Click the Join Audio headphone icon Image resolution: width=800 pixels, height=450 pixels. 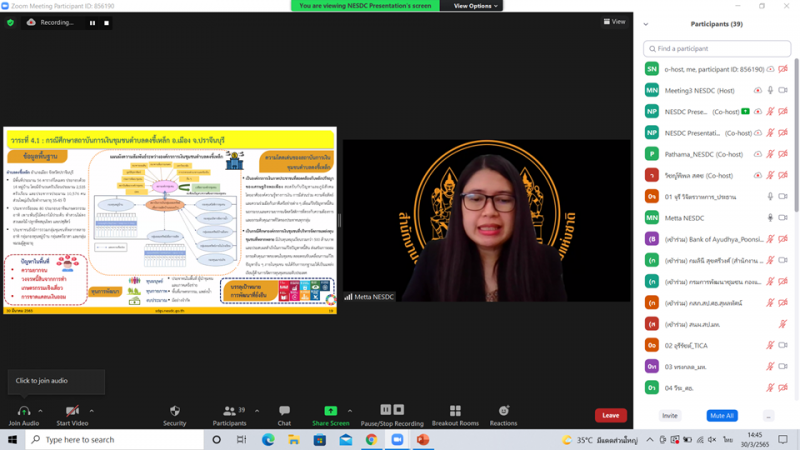pyautogui.click(x=23, y=411)
